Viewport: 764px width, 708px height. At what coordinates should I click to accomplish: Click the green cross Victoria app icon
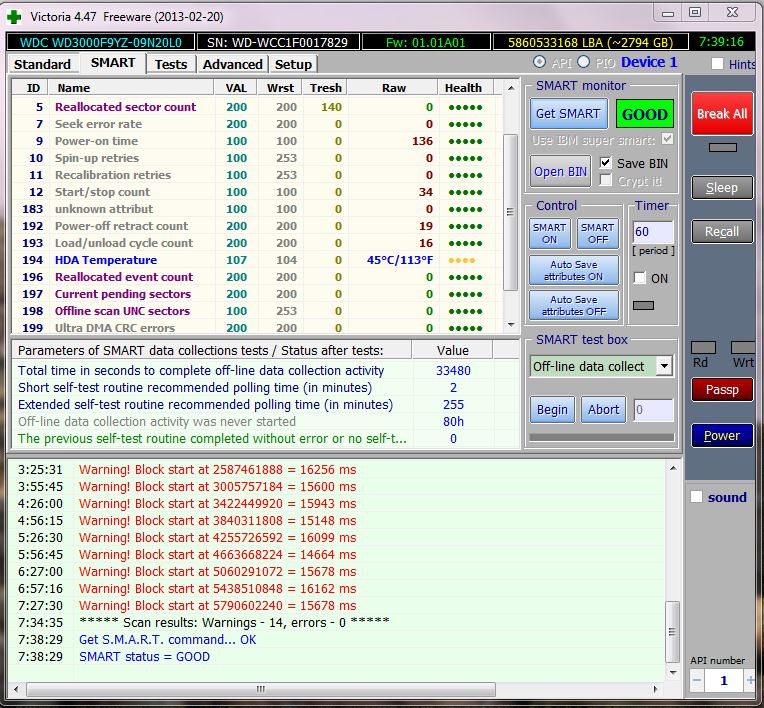14,17
